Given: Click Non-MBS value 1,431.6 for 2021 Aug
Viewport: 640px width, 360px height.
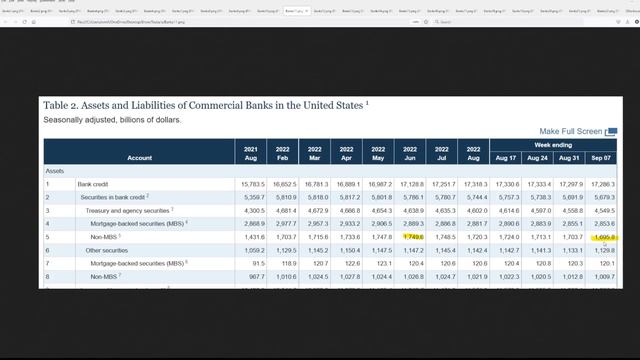Looking at the screenshot, I should 254,237.
